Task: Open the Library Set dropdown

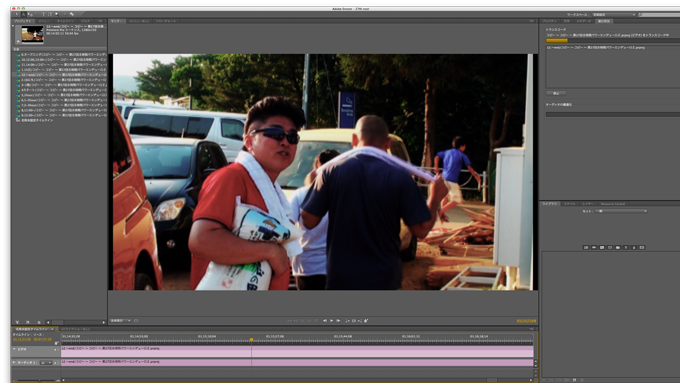Action: 621,211
